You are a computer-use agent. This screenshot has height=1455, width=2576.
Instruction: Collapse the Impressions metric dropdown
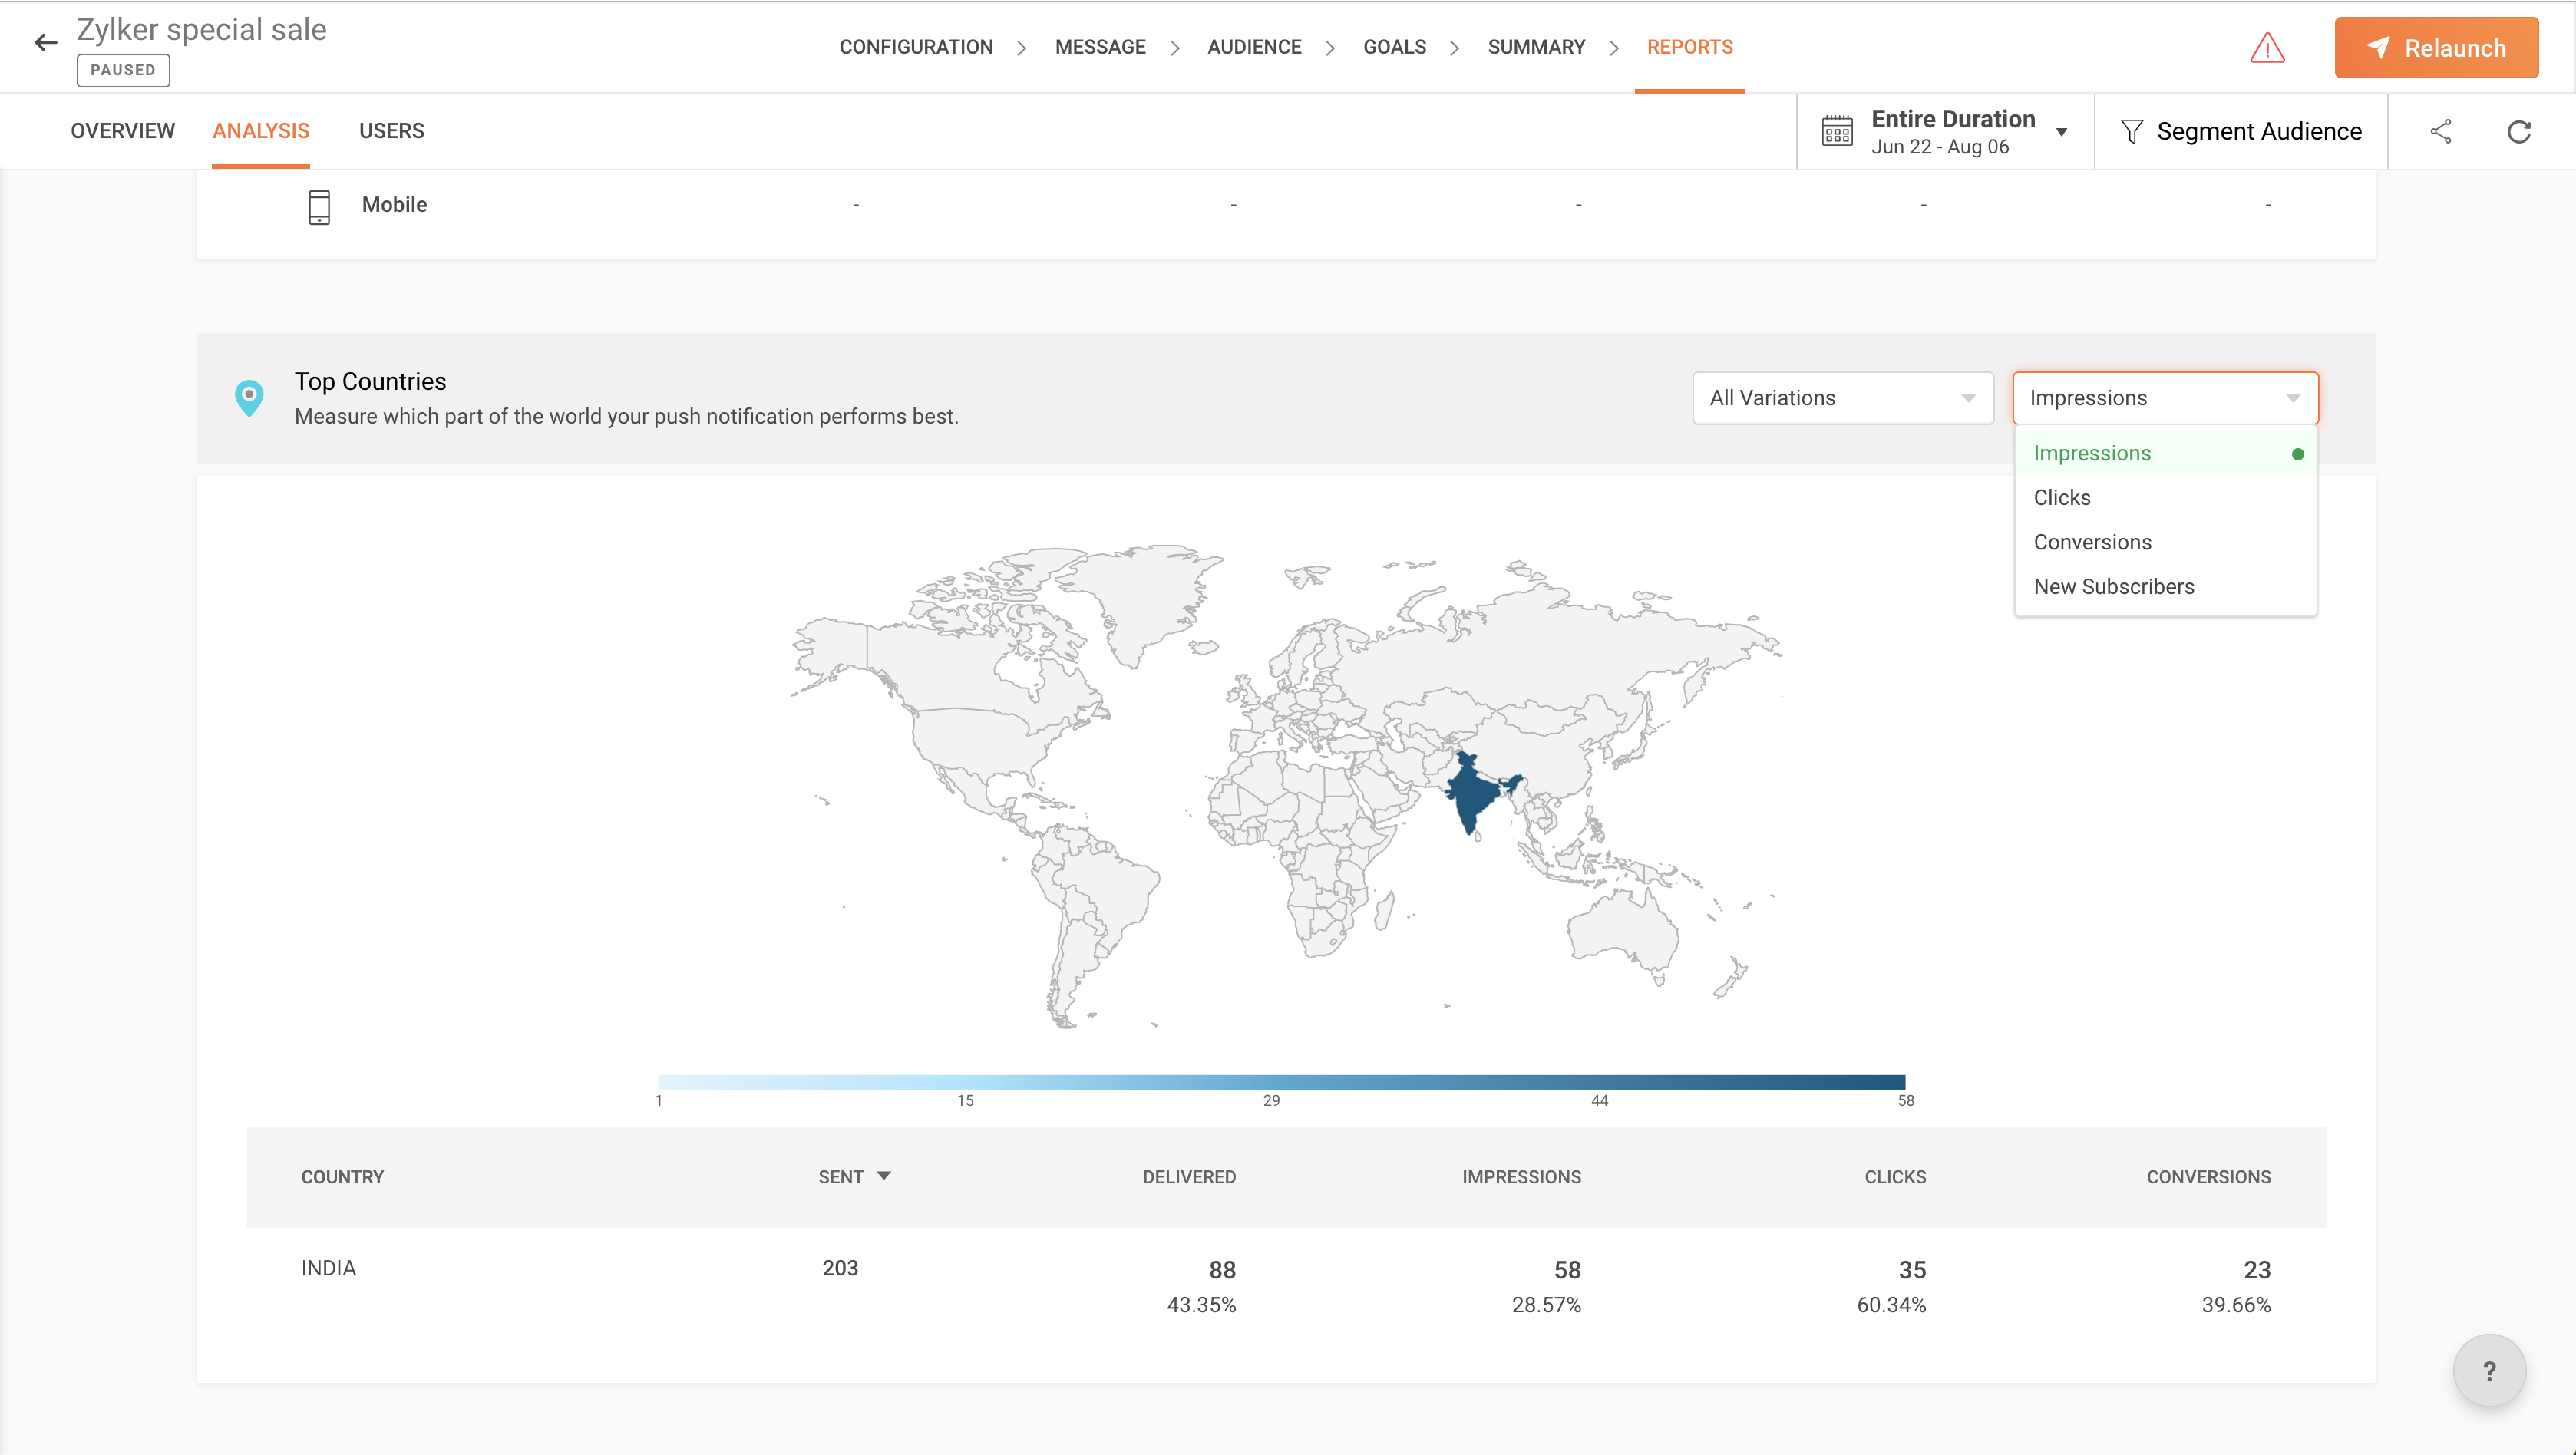pos(2164,398)
